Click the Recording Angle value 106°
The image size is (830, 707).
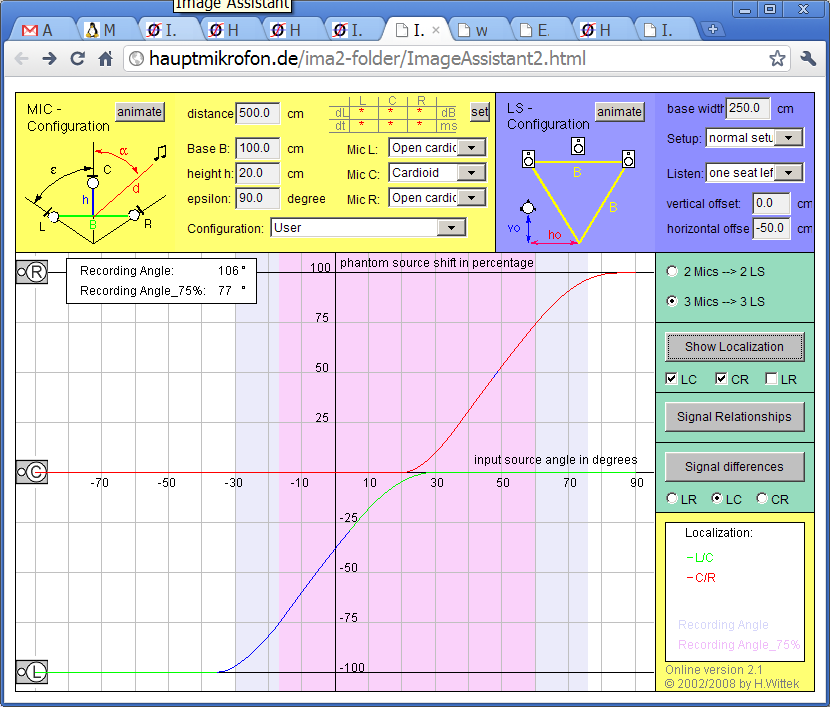[232, 270]
